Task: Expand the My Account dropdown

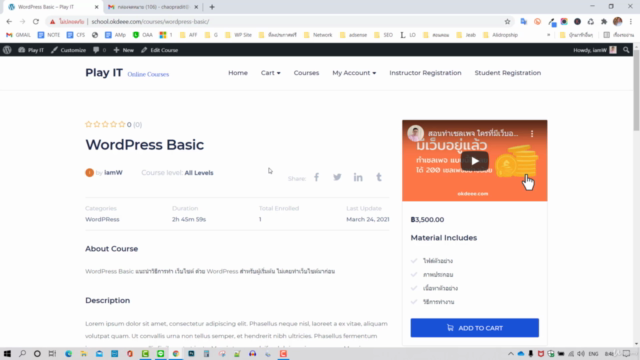Action: [x=354, y=73]
